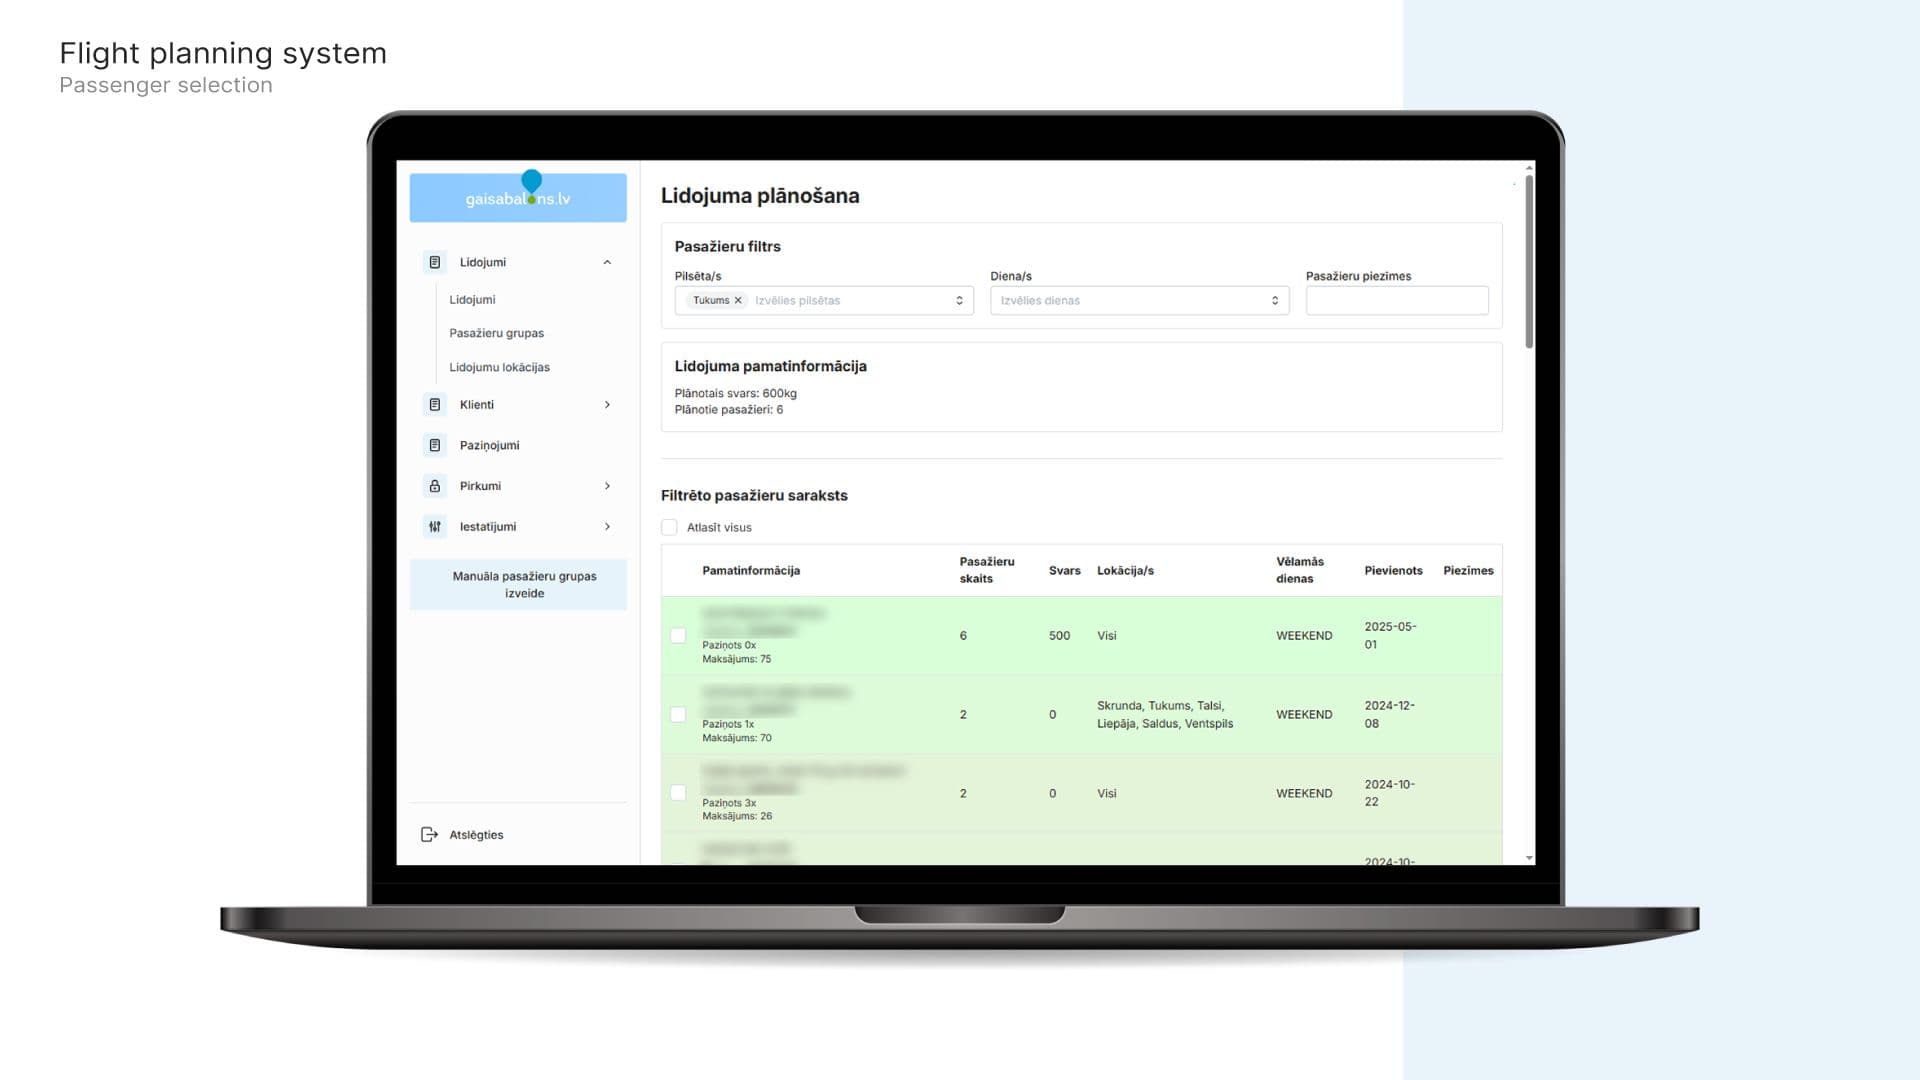Click the Pirkumi lock icon

(x=434, y=486)
